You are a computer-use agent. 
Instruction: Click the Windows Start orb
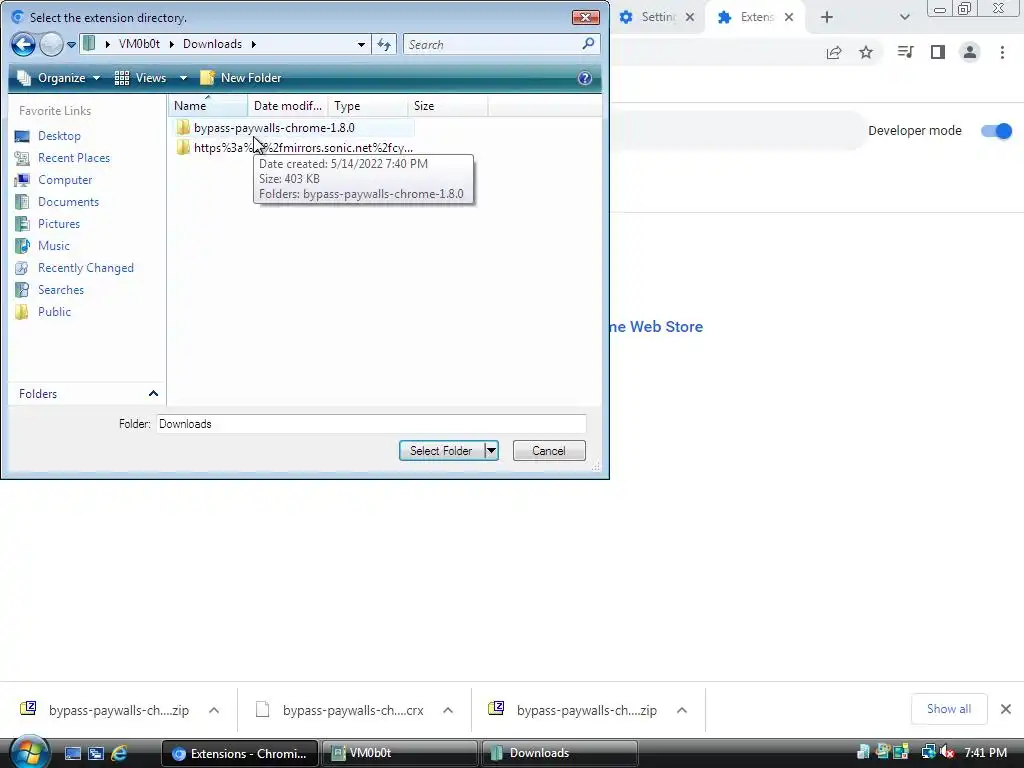click(29, 752)
